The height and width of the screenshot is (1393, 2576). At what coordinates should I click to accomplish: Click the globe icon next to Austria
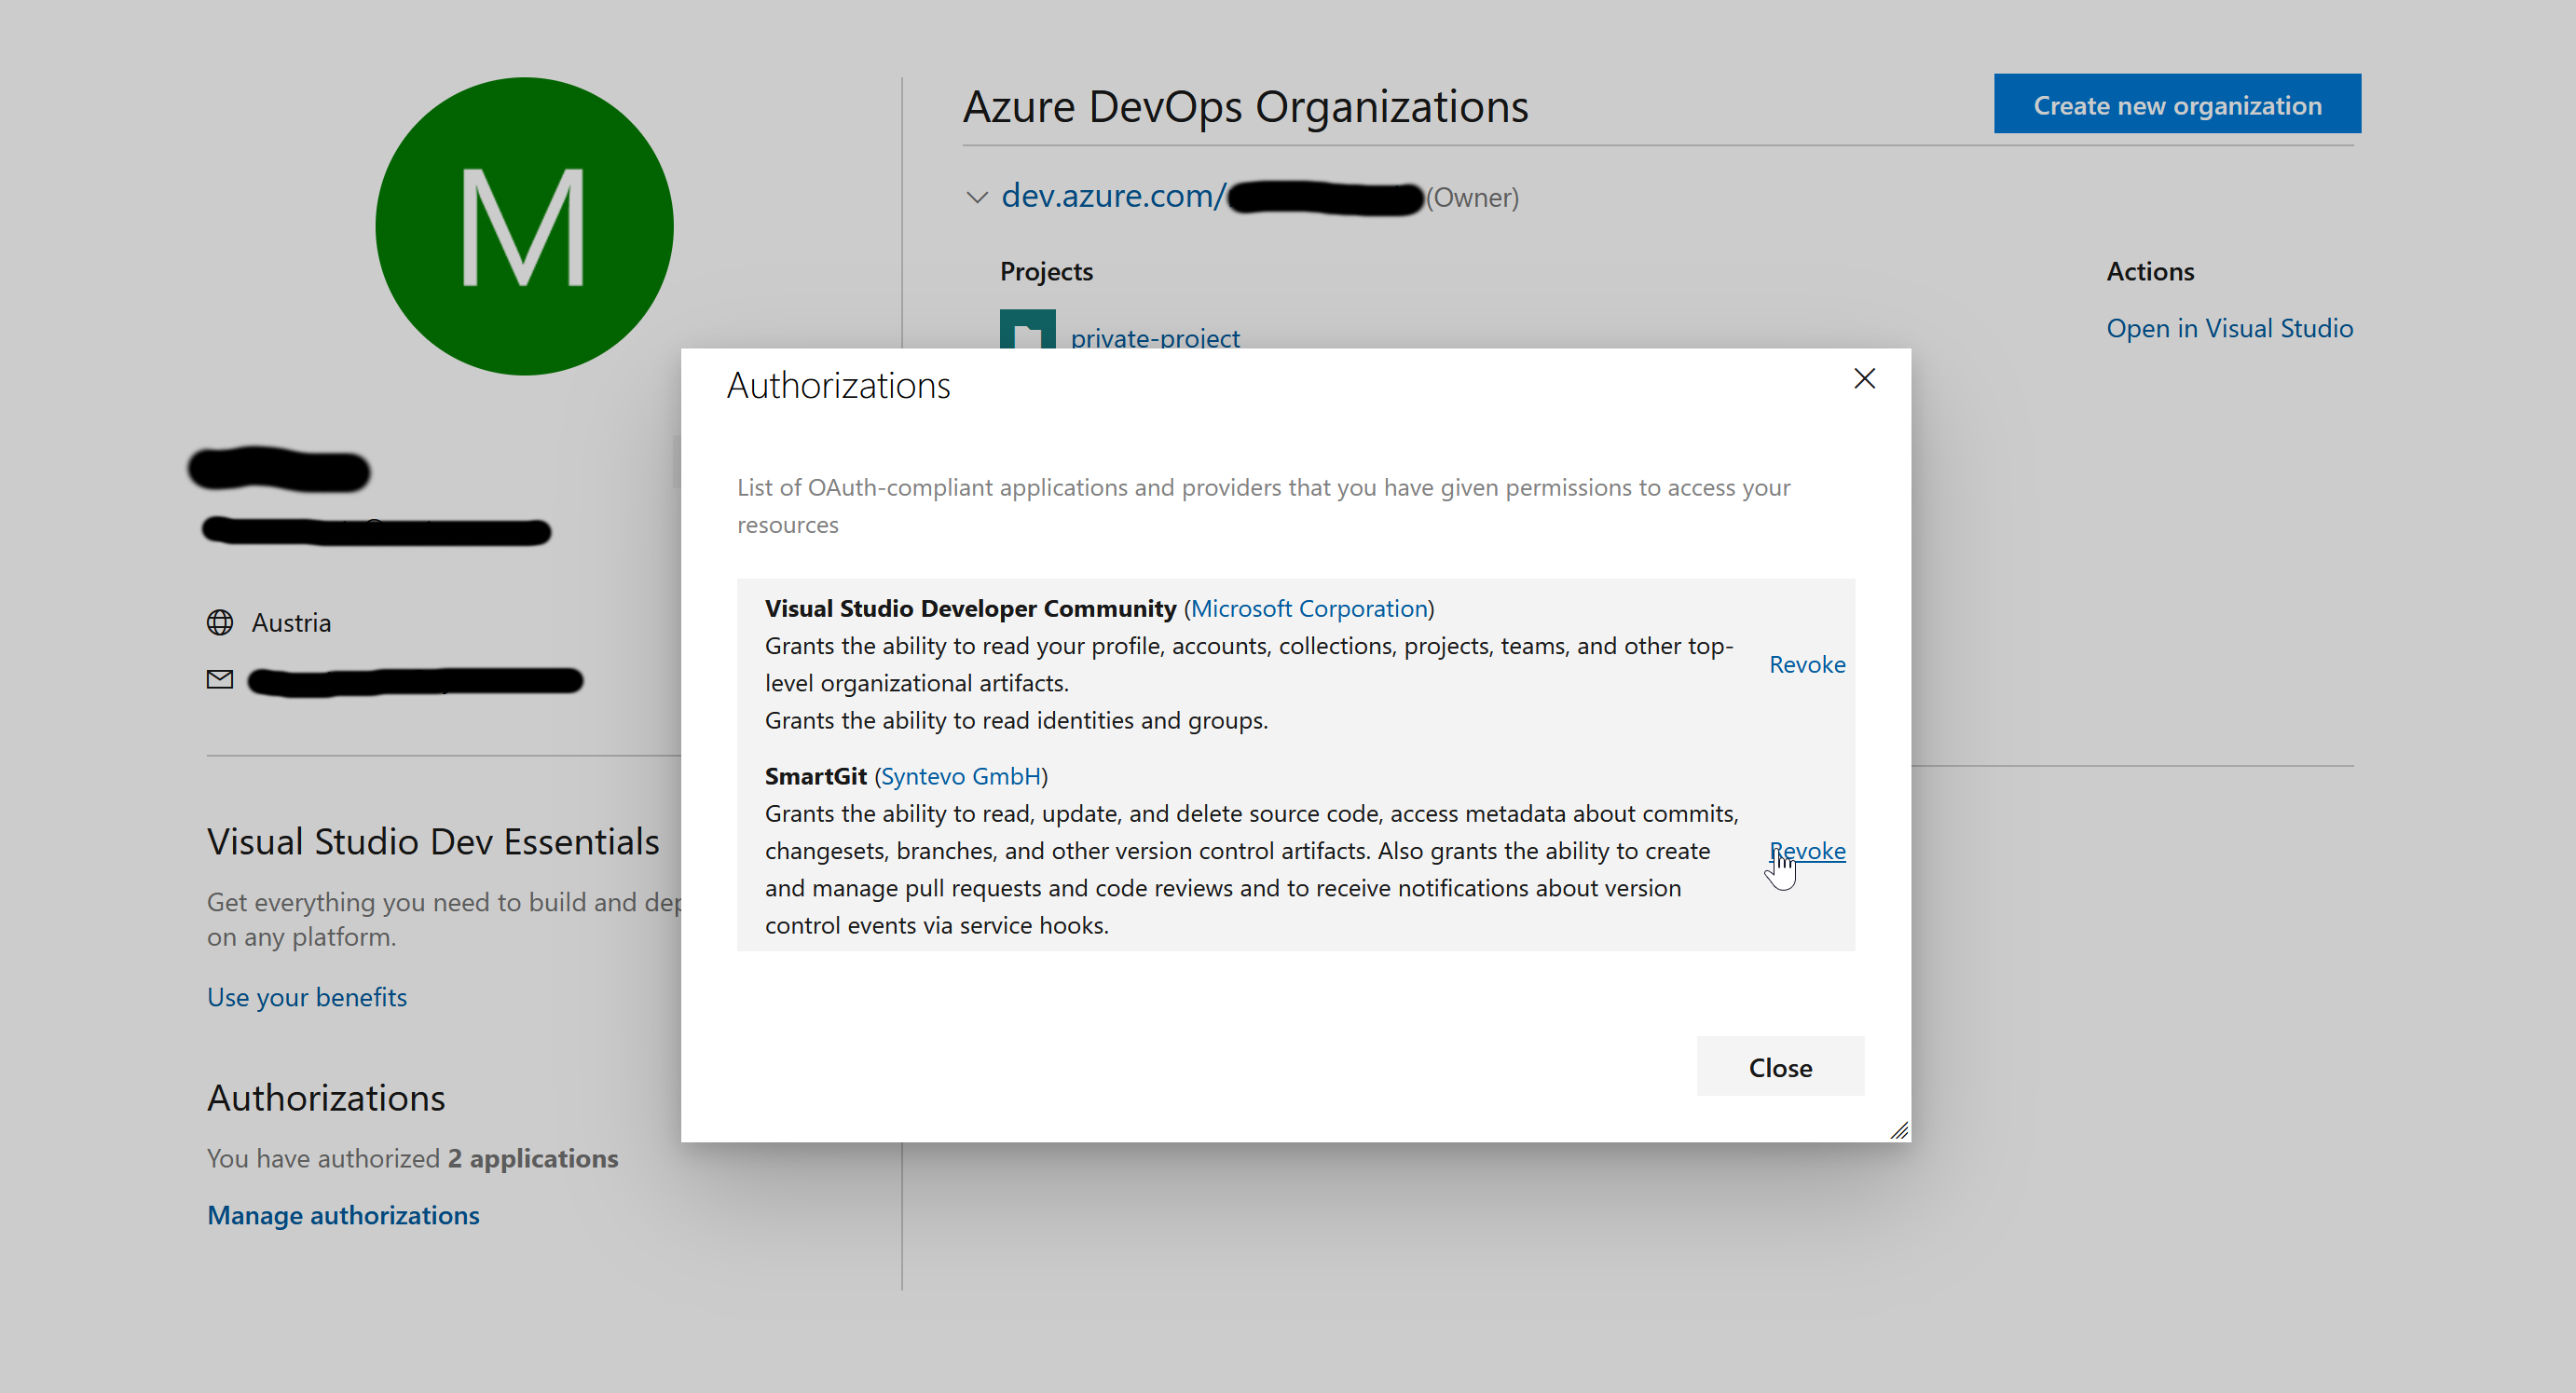221,622
